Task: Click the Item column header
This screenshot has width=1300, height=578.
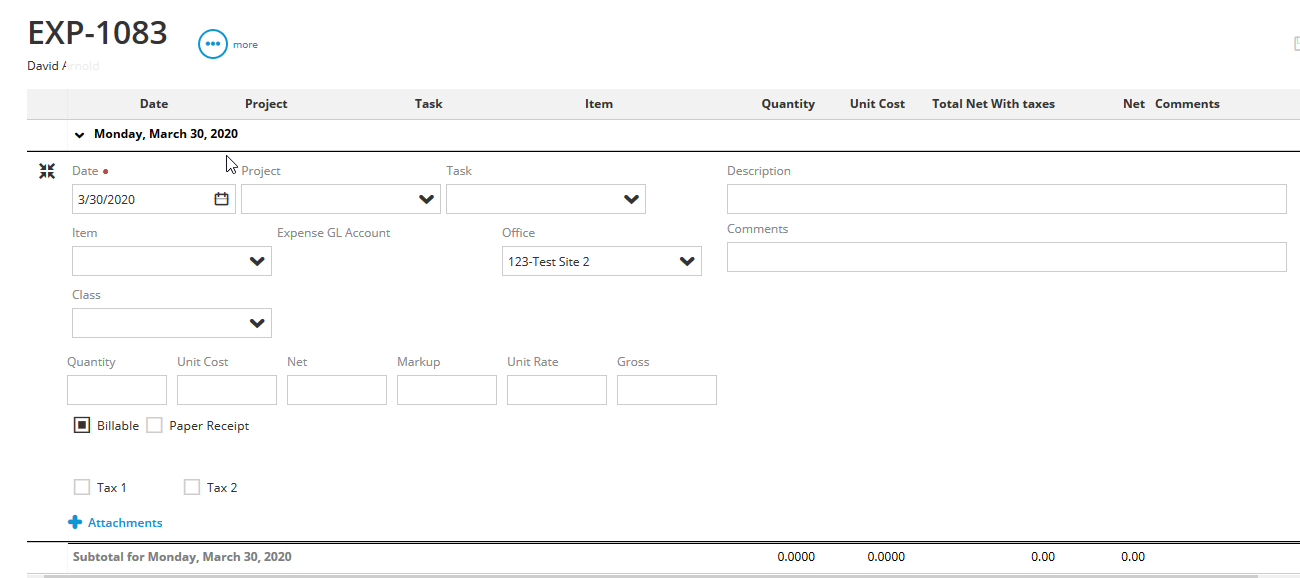Action: tap(599, 104)
